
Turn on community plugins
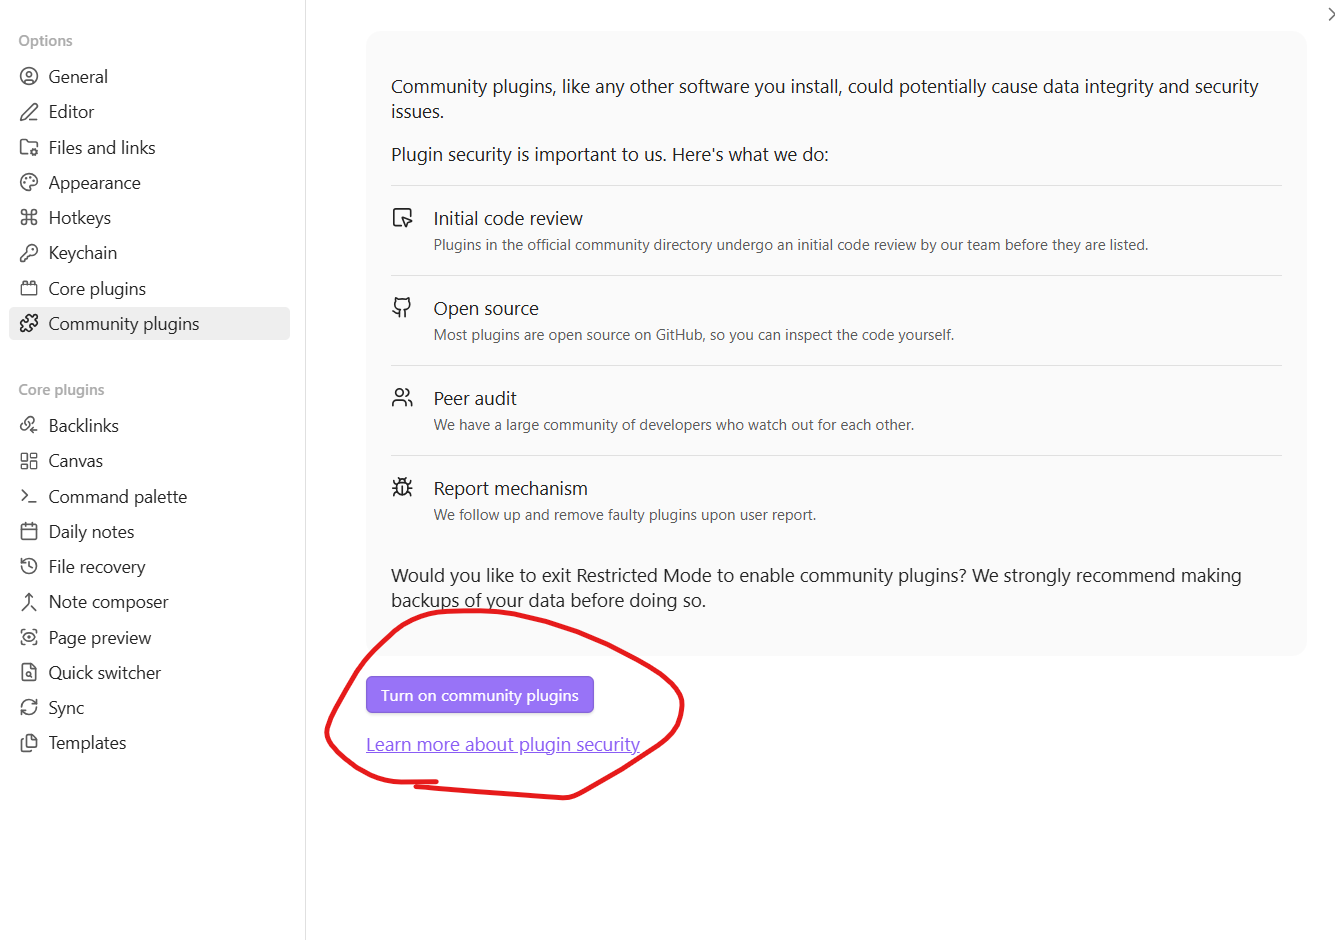(480, 695)
